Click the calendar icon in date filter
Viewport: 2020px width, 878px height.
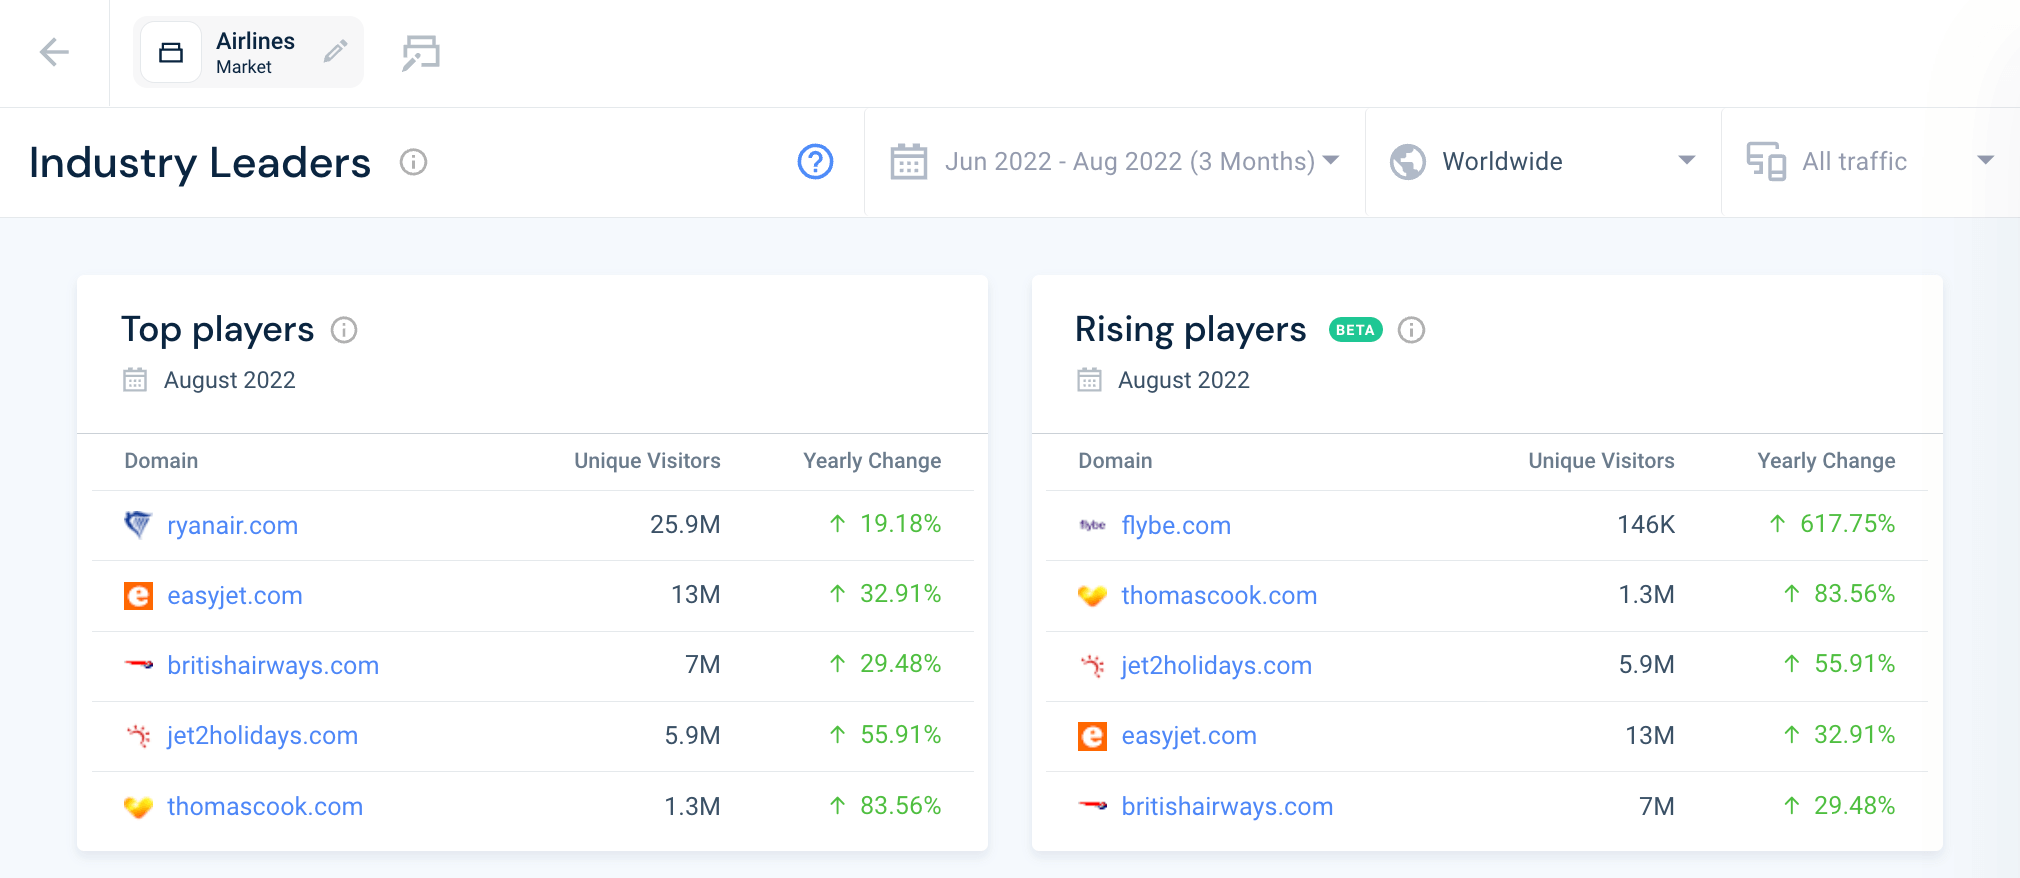909,161
